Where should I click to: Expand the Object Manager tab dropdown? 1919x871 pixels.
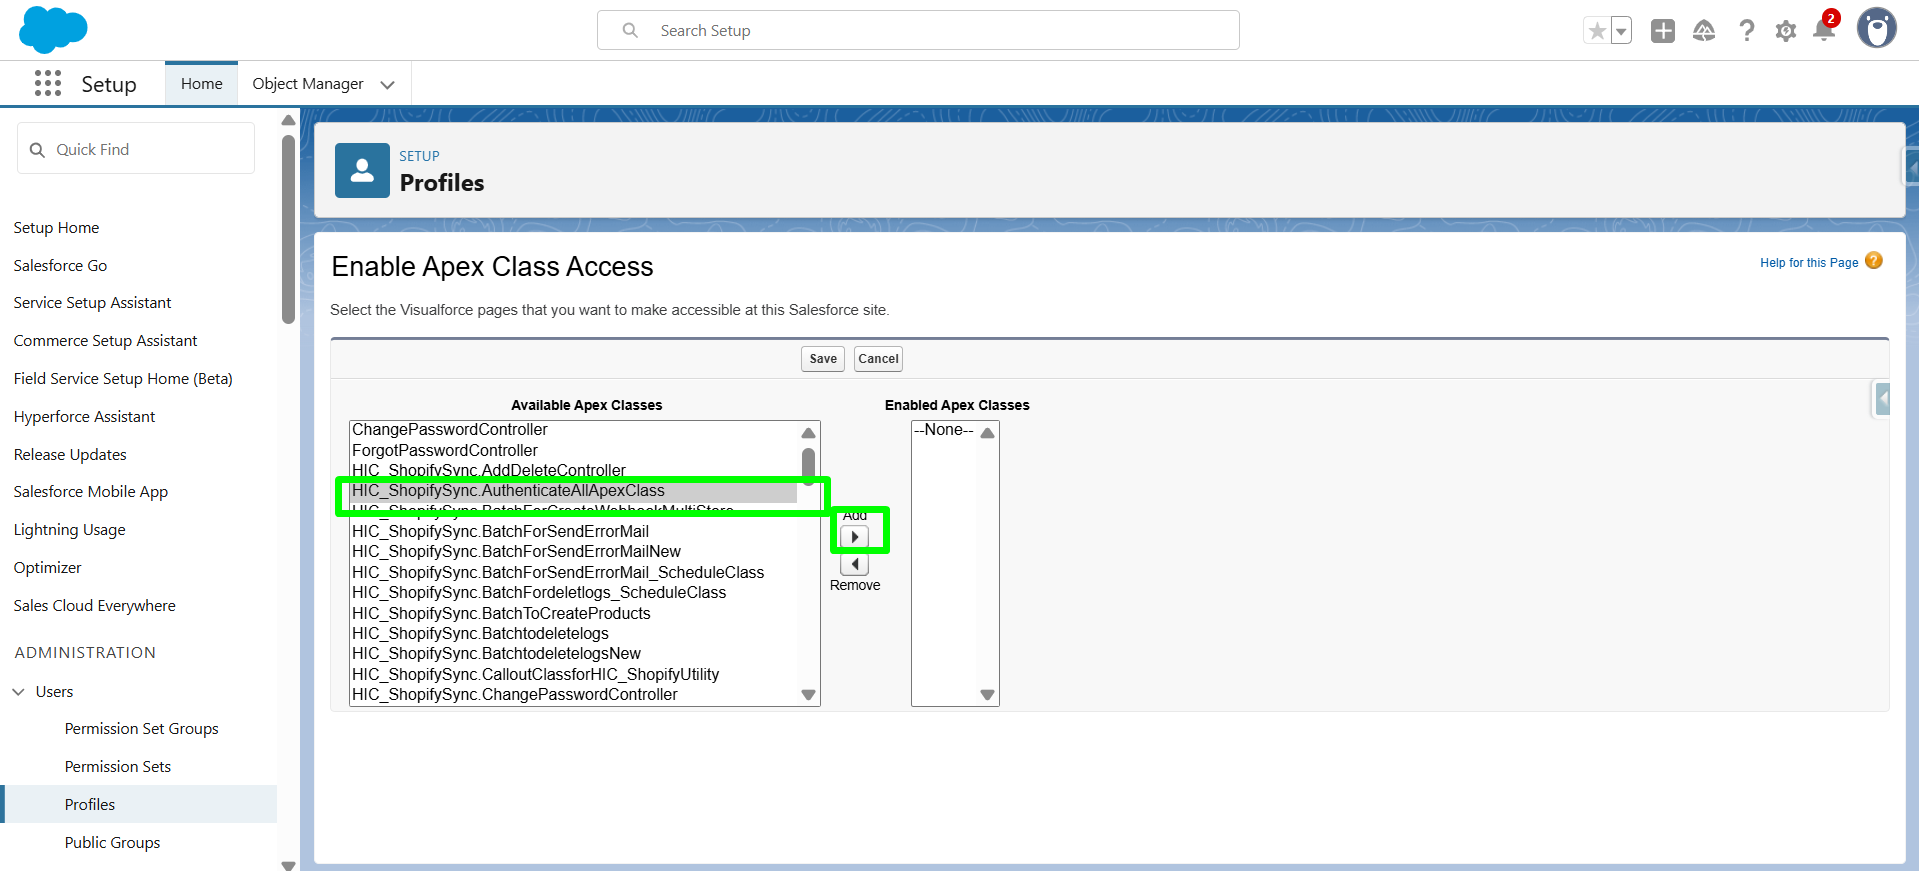[388, 85]
